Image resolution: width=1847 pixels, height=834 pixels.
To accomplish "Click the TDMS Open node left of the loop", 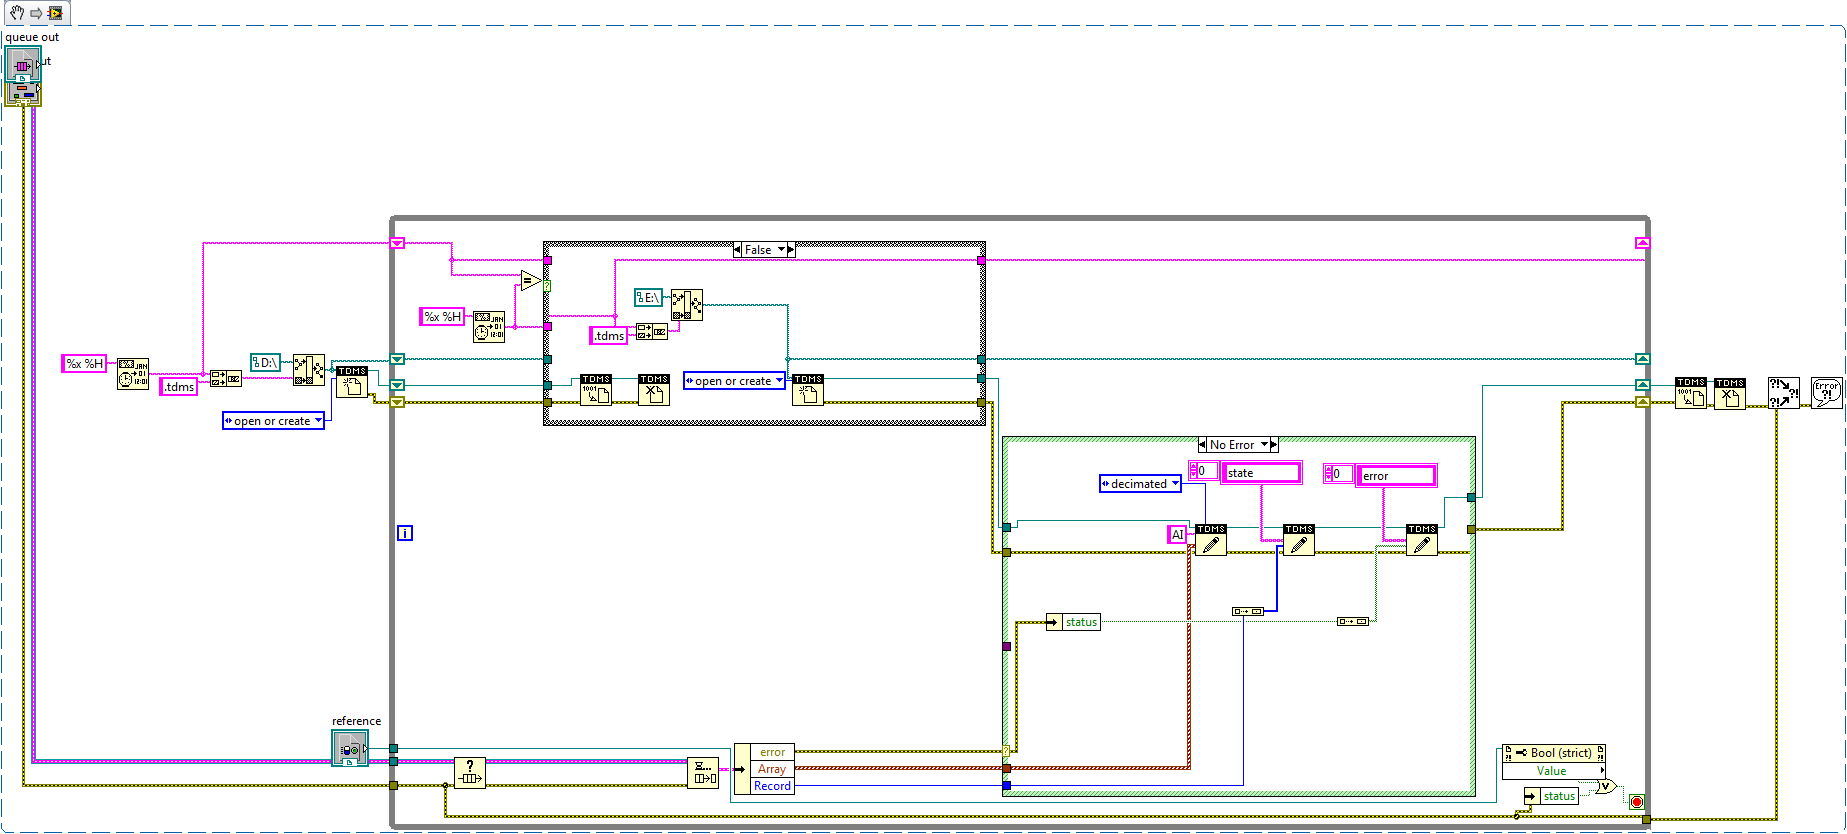I will pyautogui.click(x=352, y=382).
